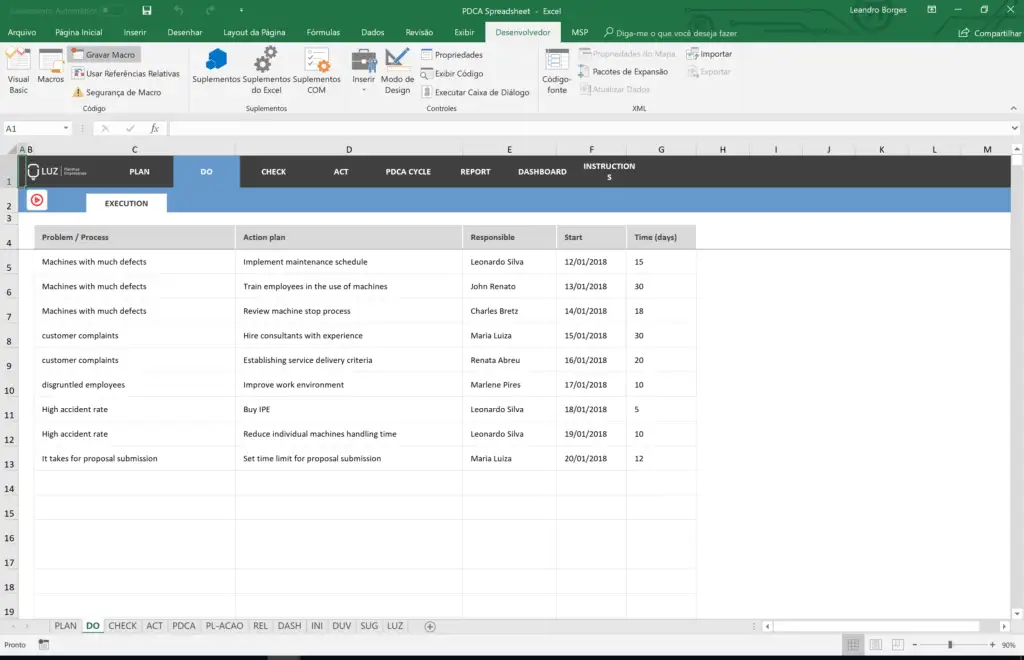
Task: Toggle Usar Referências Relativas
Action: 125,73
